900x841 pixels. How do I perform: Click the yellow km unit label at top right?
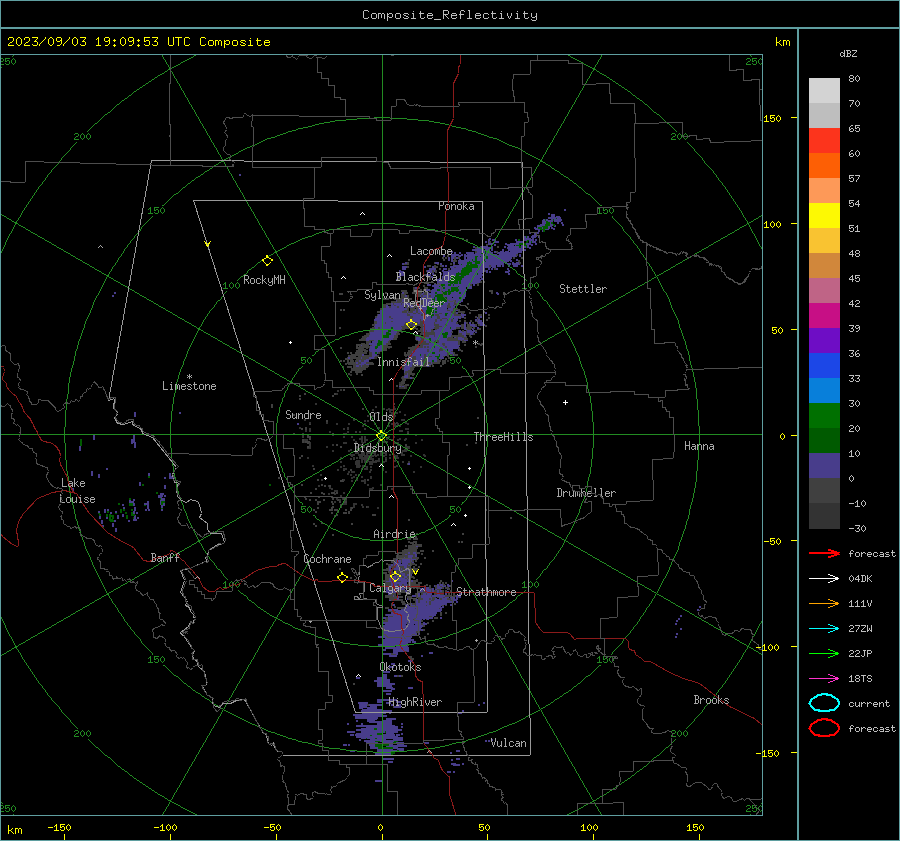pyautogui.click(x=782, y=42)
